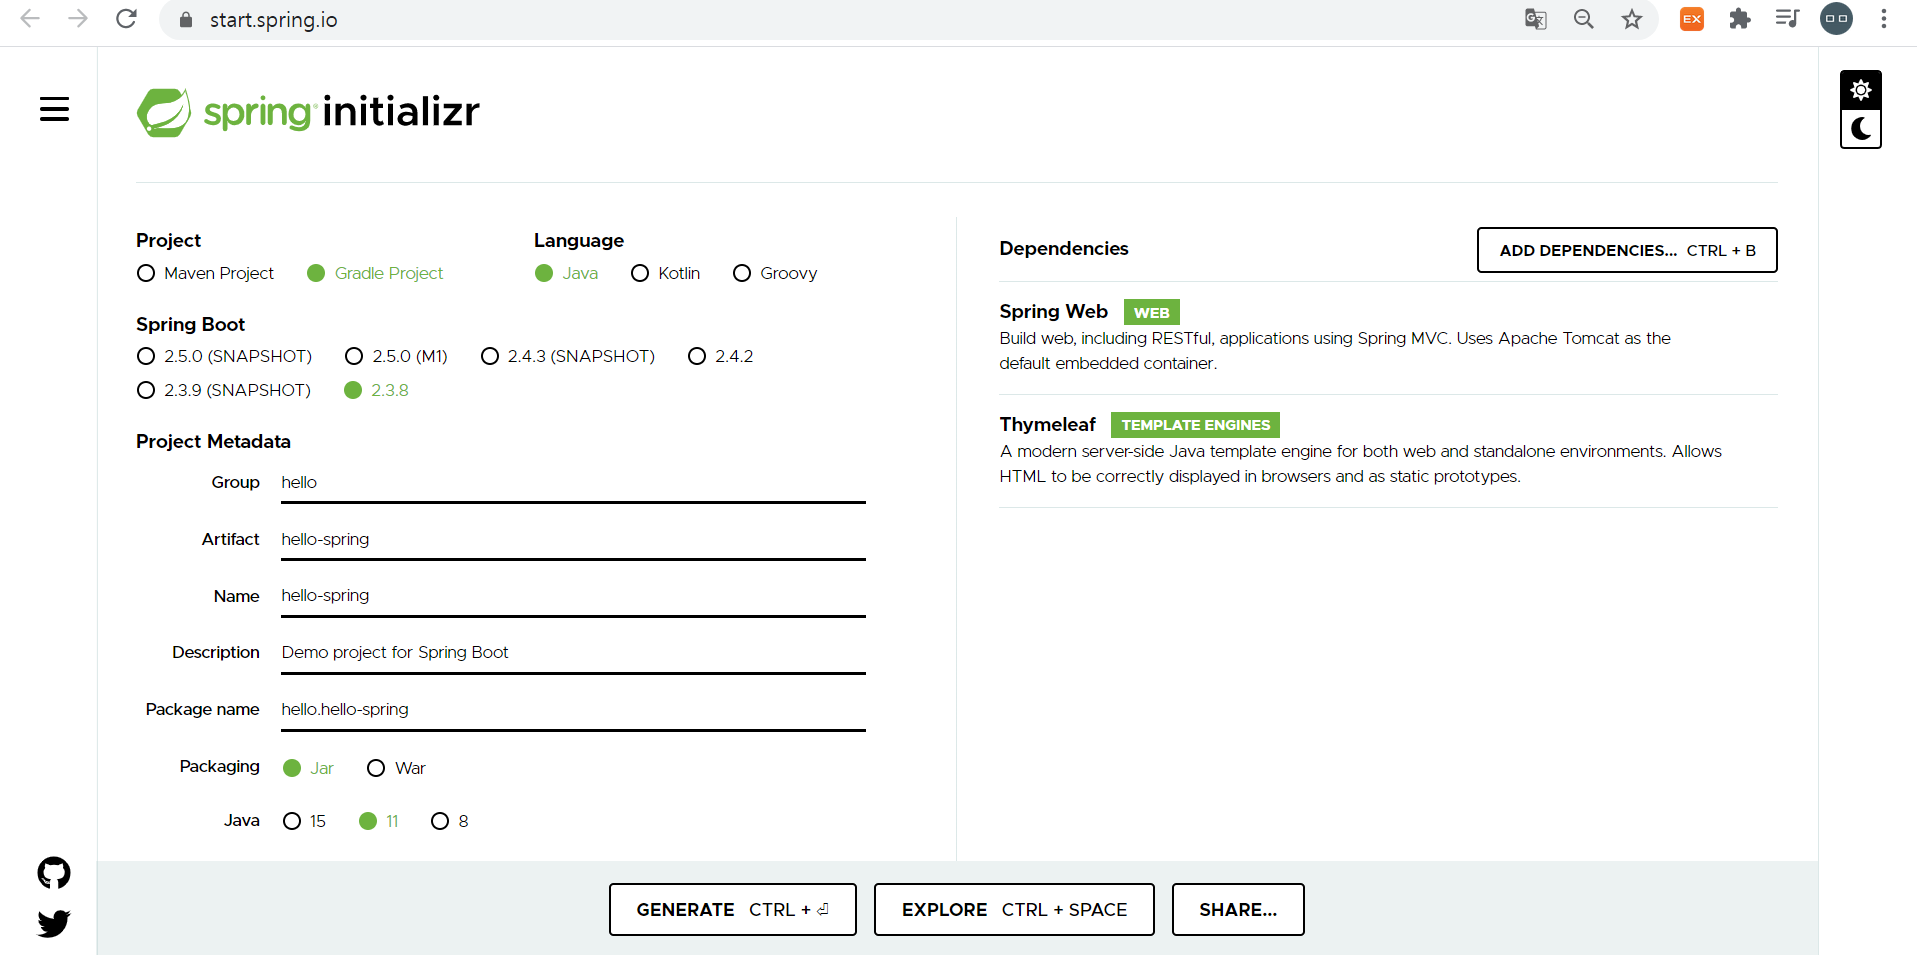Click the Share button
1917x955 pixels.
pyautogui.click(x=1238, y=909)
